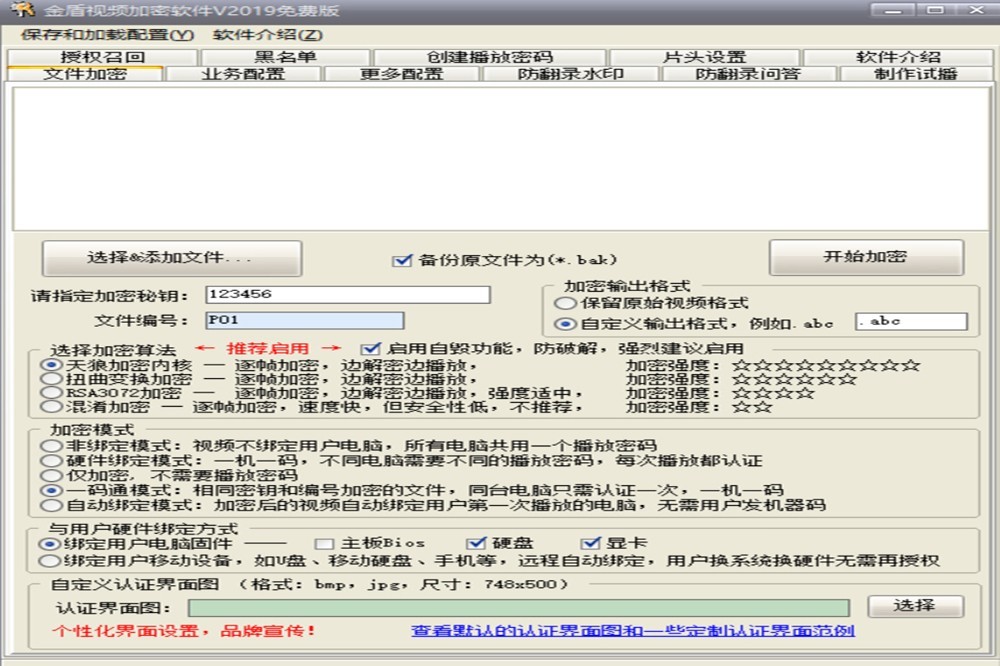Enable the 主板Bios checkbox
Image resolution: width=1000 pixels, height=666 pixels.
click(324, 544)
